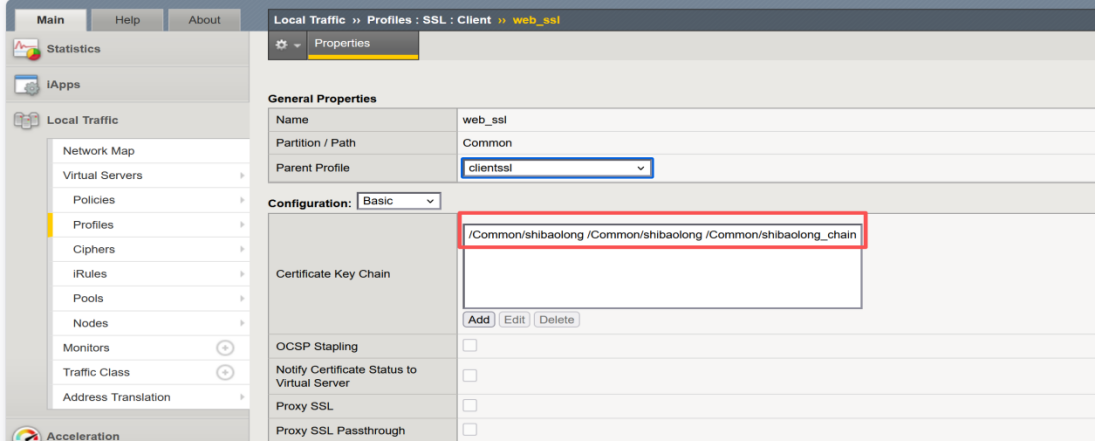1095x441 pixels.
Task: Open the Properties tab
Action: (x=342, y=44)
